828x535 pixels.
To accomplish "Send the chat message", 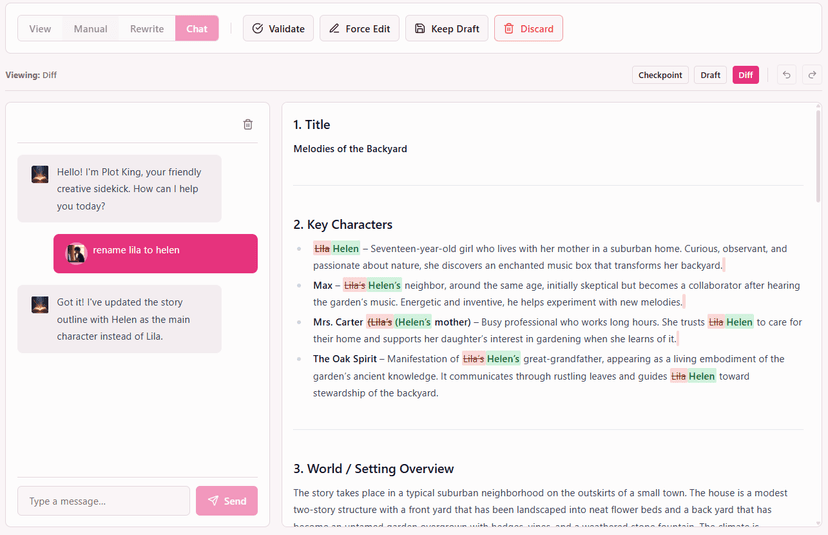I will (226, 501).
